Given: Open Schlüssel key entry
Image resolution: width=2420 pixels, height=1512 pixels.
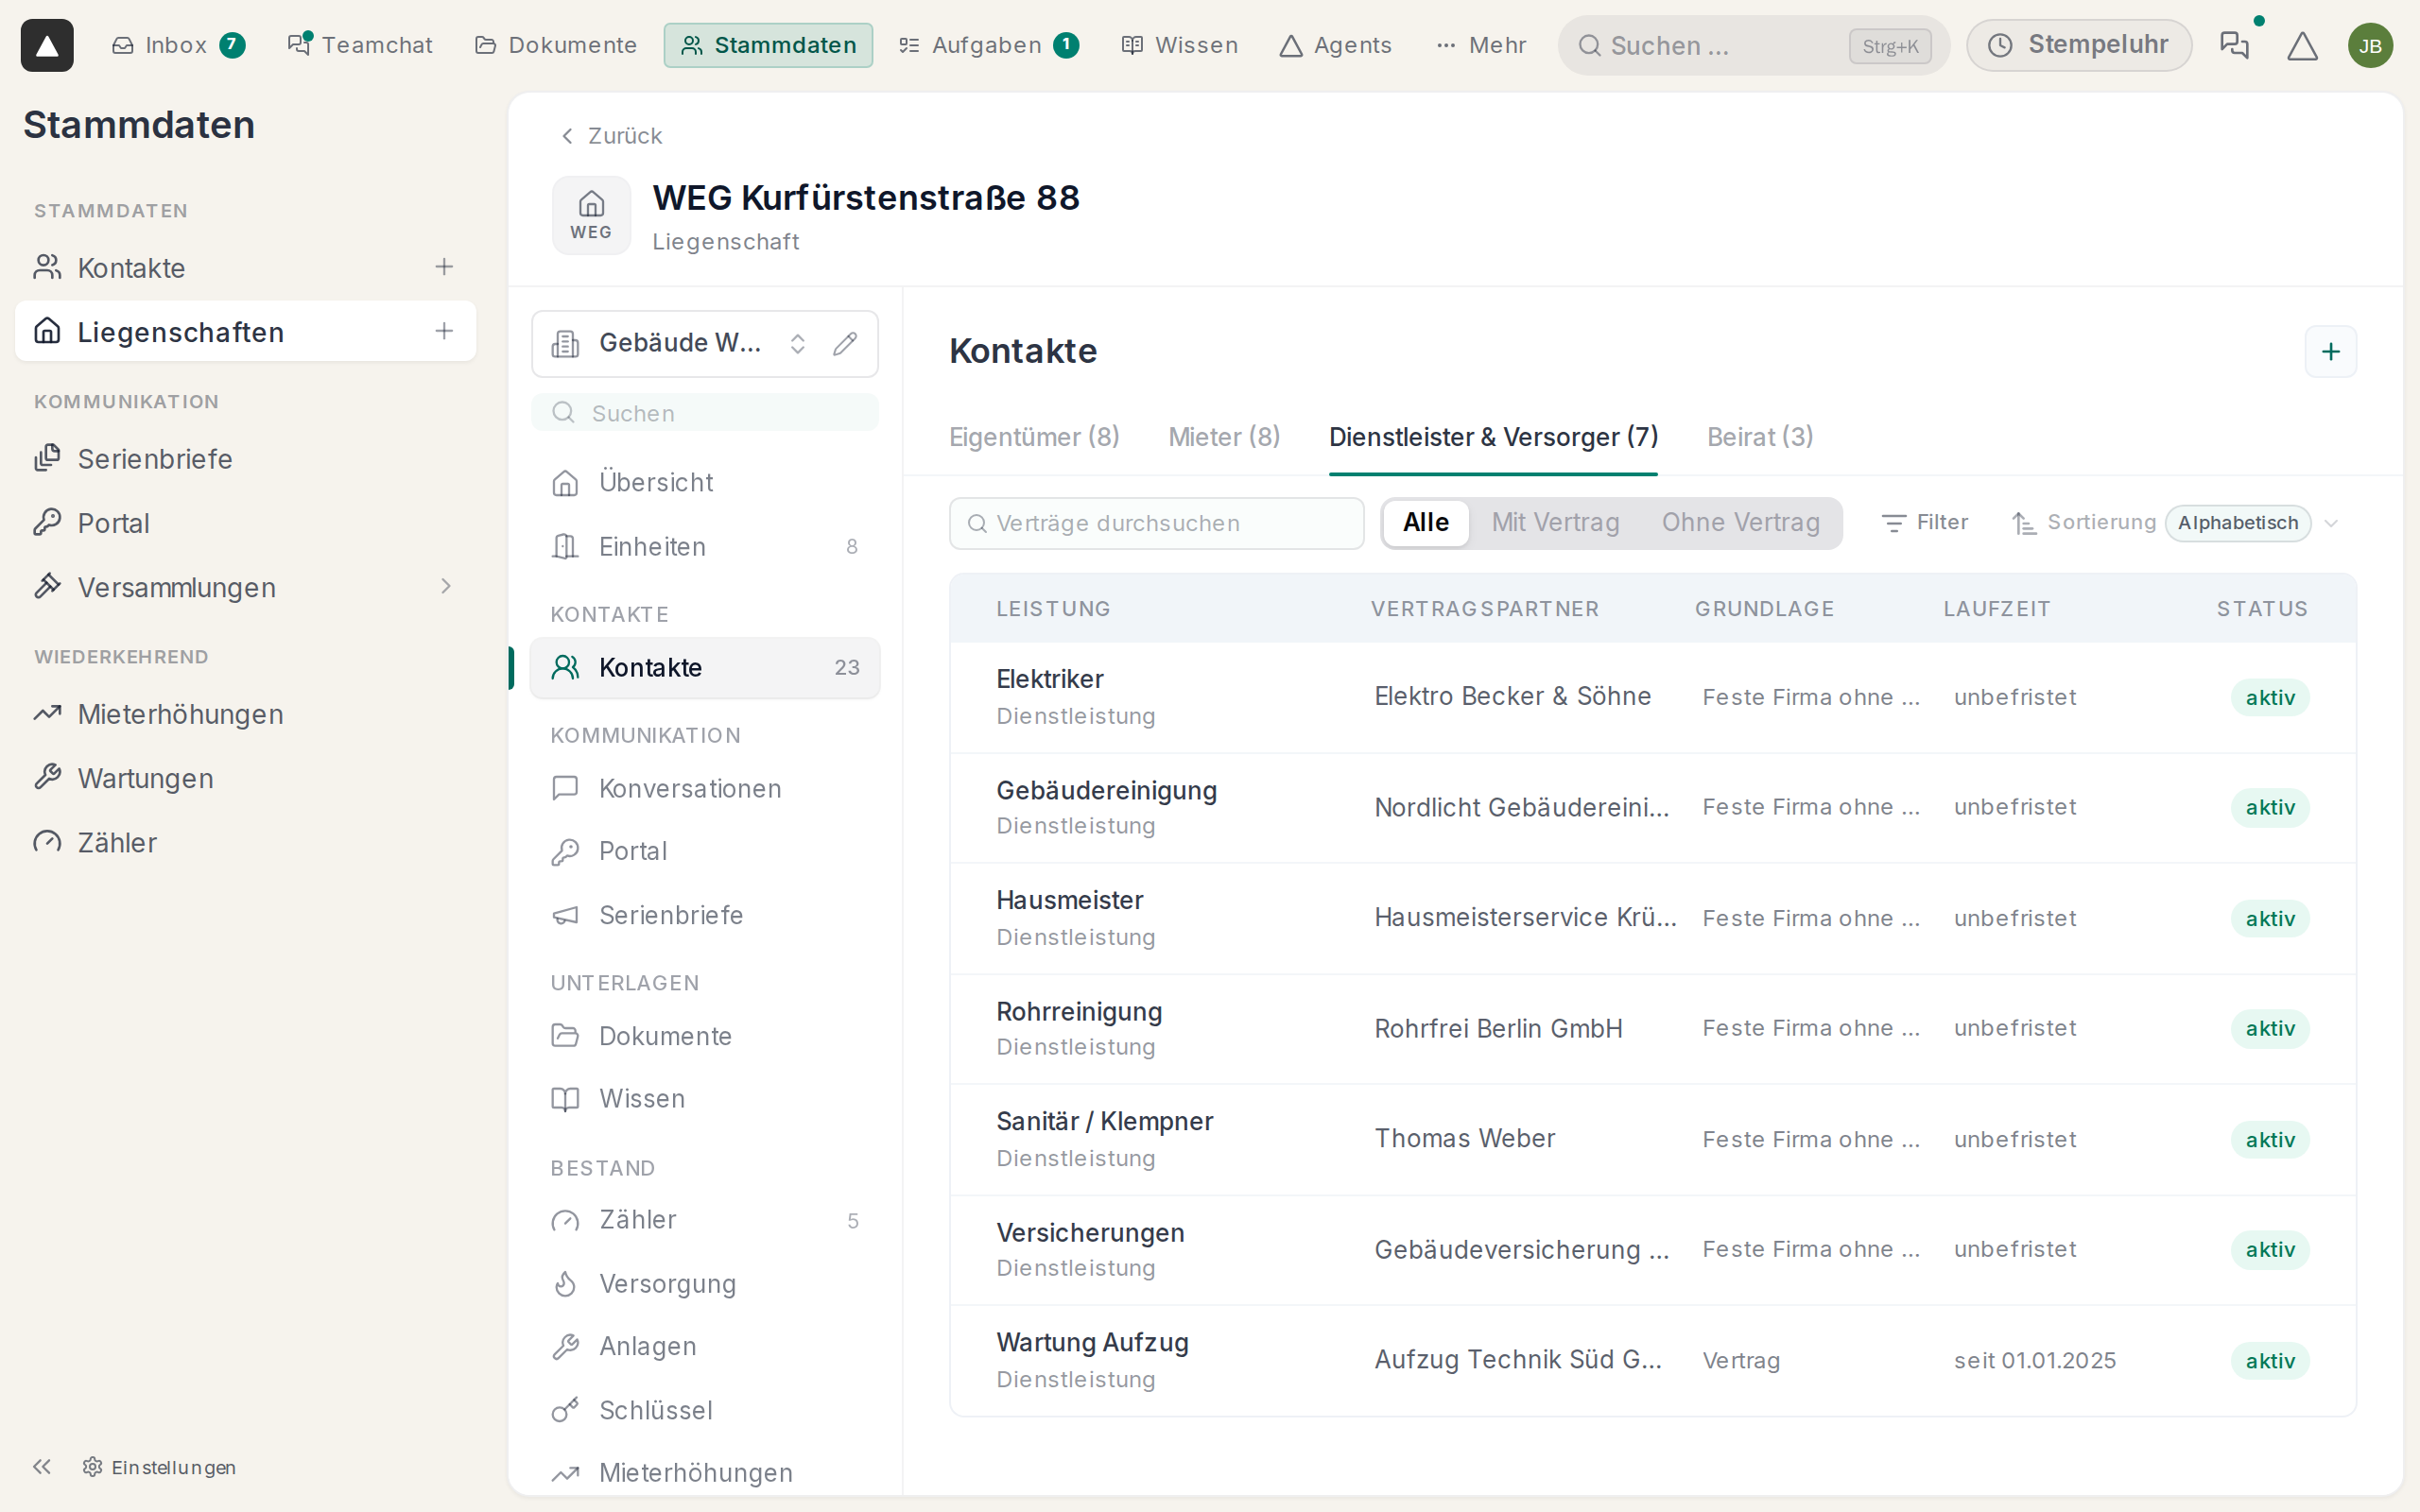Looking at the screenshot, I should pyautogui.click(x=705, y=1410).
